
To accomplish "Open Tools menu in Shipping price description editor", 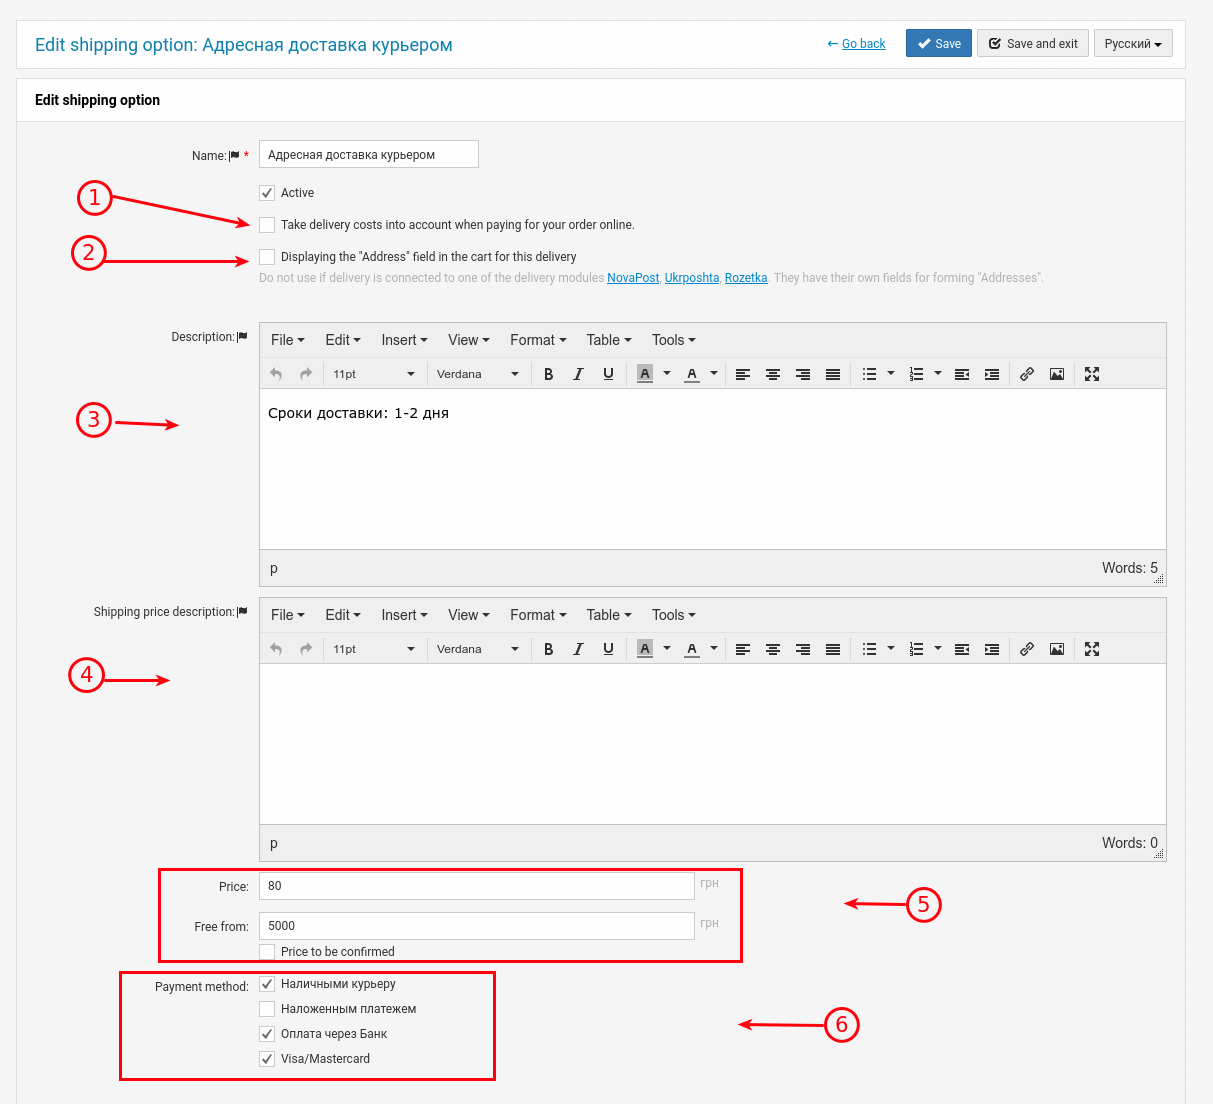I will click(x=673, y=615).
